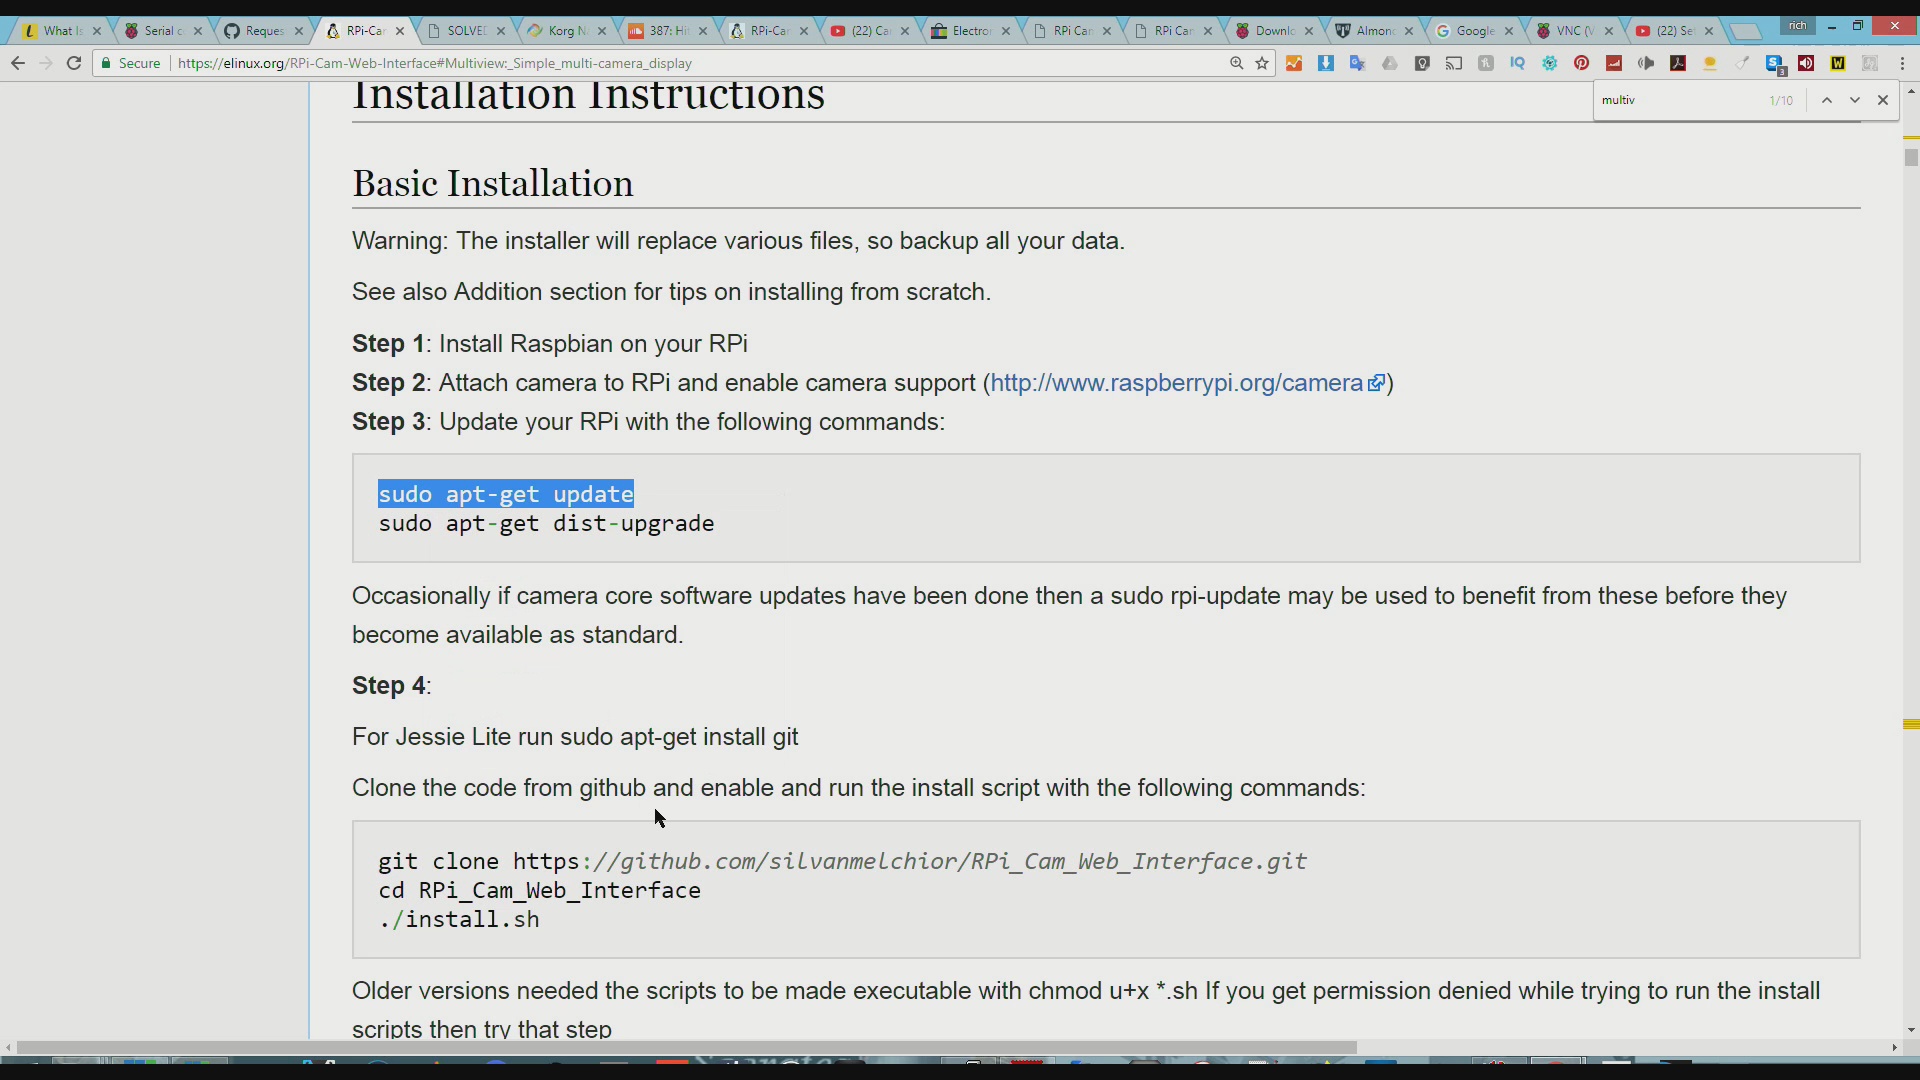Reload the current page
Image resolution: width=1920 pixels, height=1080 pixels.
[x=74, y=63]
